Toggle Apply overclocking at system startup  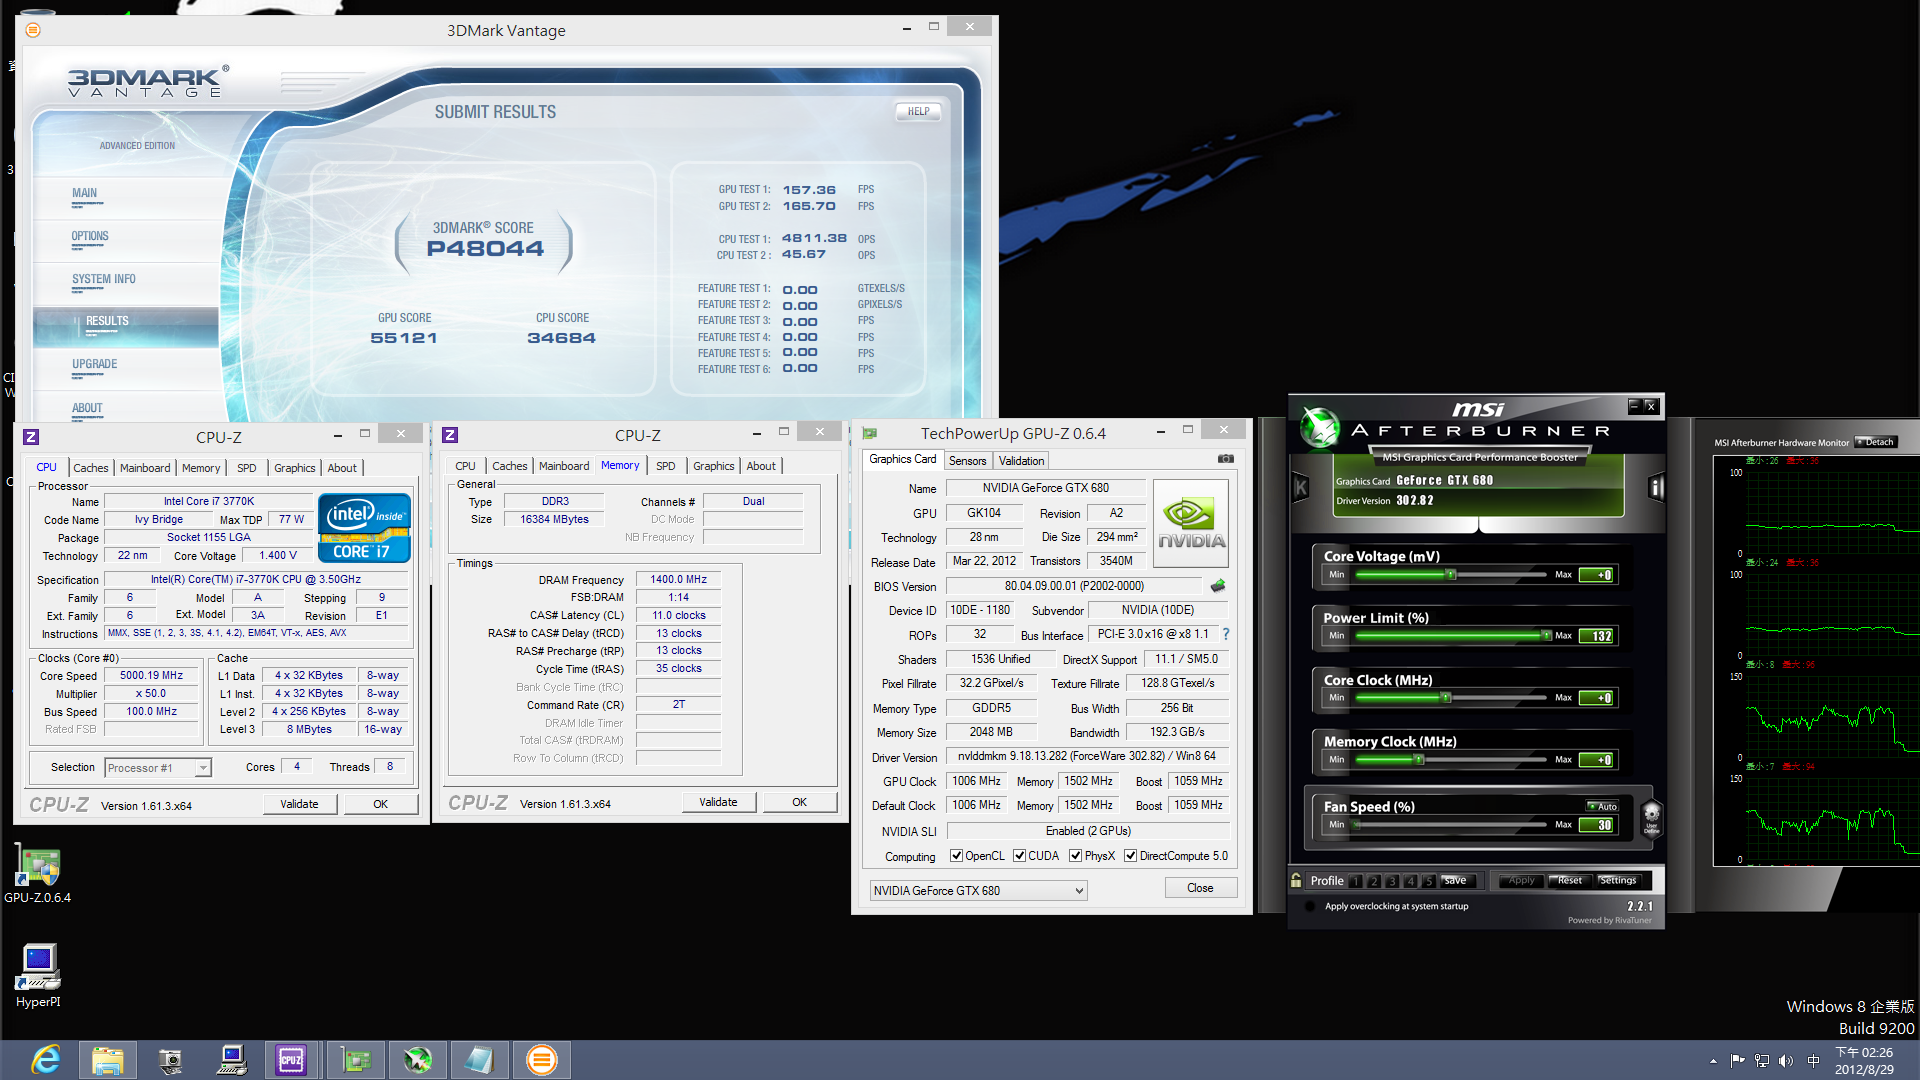pyautogui.click(x=1310, y=906)
